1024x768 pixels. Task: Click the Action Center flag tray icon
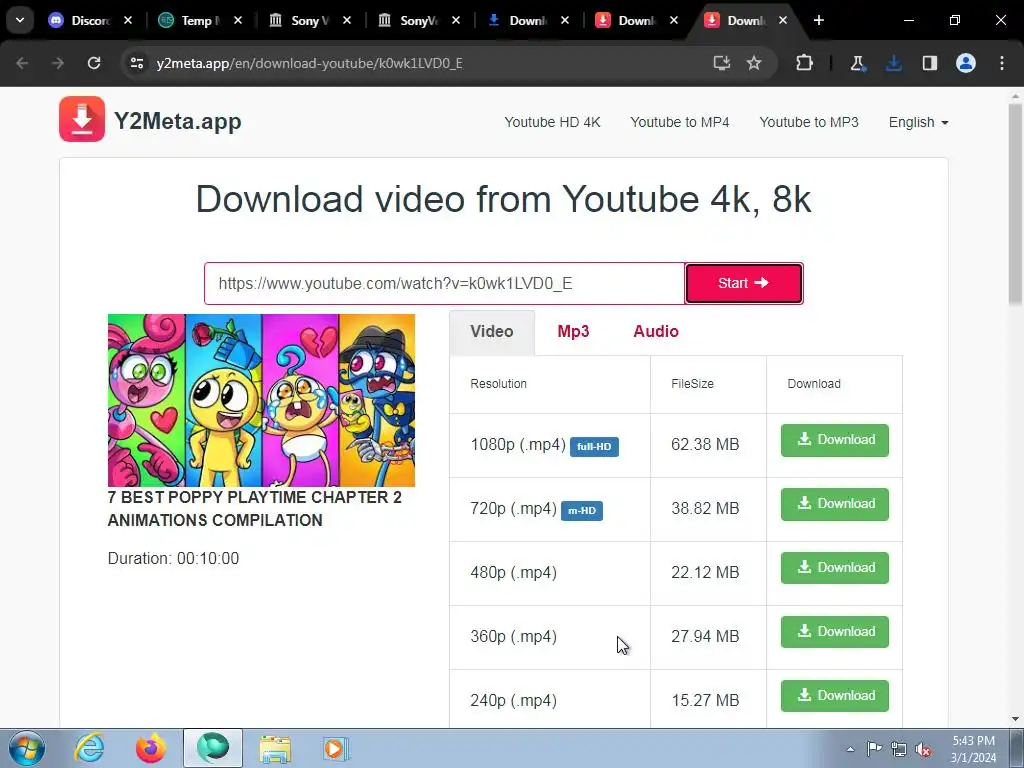(874, 749)
